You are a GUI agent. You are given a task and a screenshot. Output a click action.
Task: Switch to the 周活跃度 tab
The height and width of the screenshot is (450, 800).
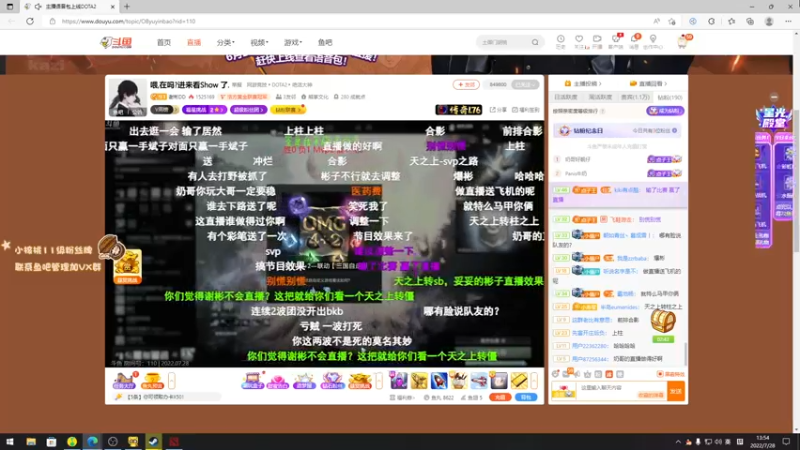pyautogui.click(x=600, y=97)
